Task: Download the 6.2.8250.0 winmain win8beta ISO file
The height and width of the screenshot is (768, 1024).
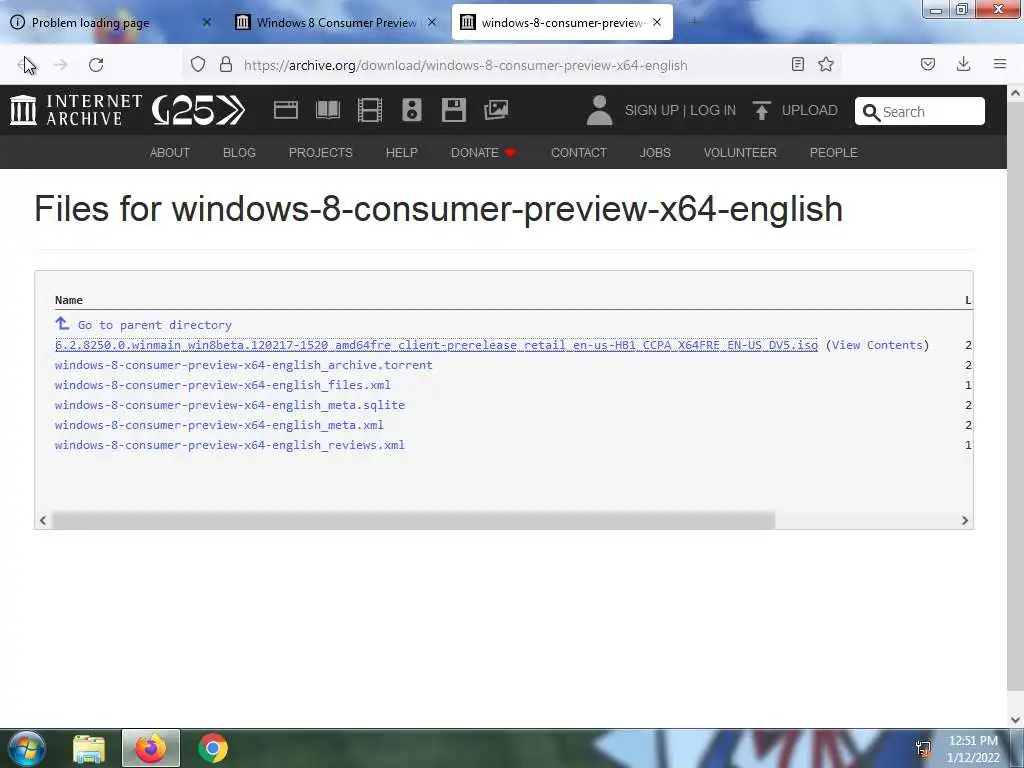Action: click(436, 345)
